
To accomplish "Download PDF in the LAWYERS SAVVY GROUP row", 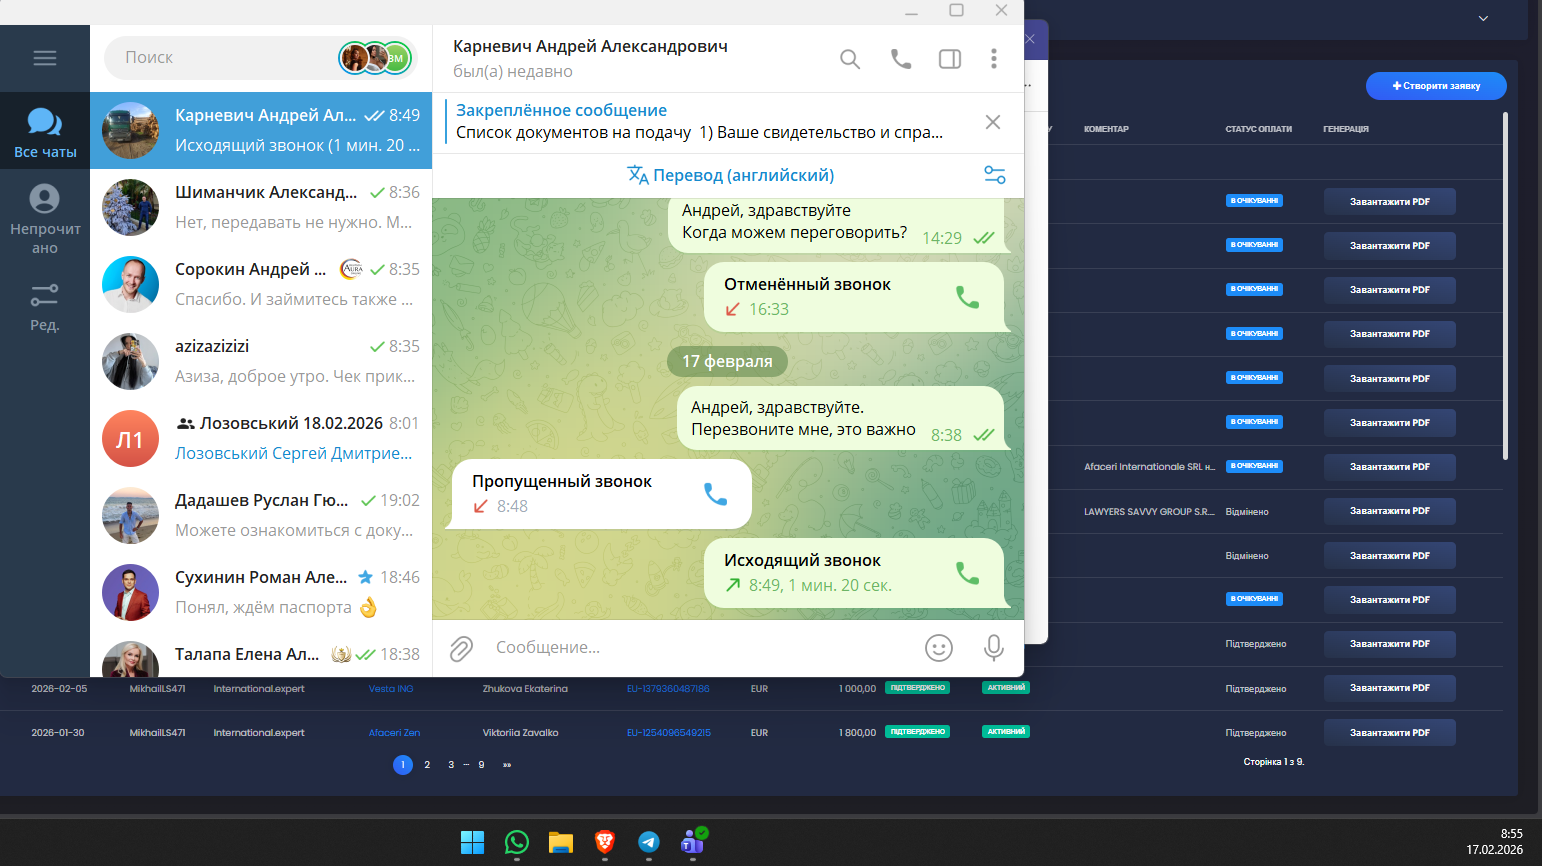I will (1389, 511).
